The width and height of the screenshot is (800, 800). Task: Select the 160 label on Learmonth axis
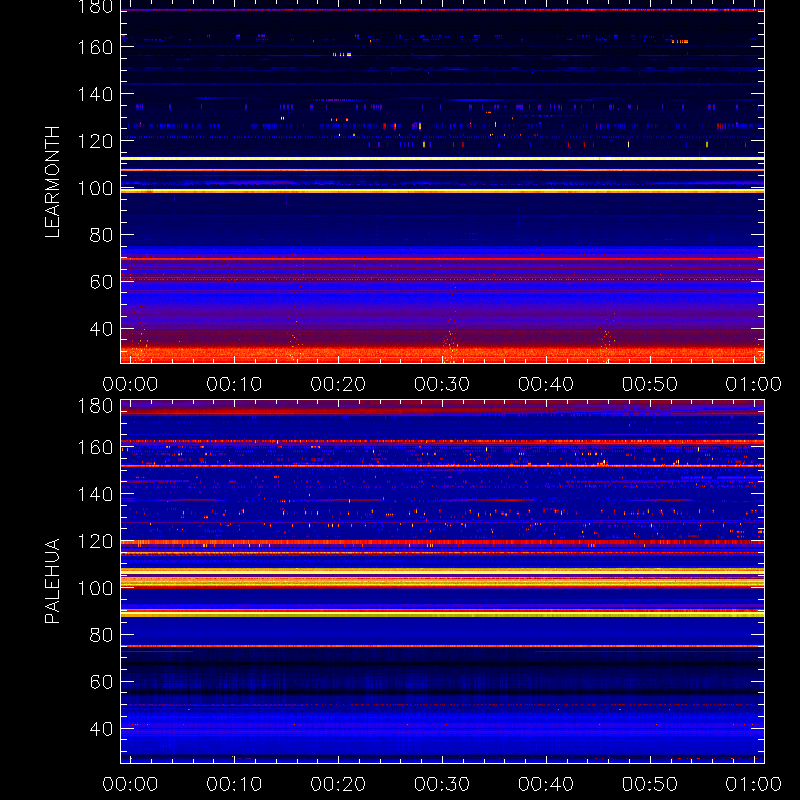(x=95, y=47)
